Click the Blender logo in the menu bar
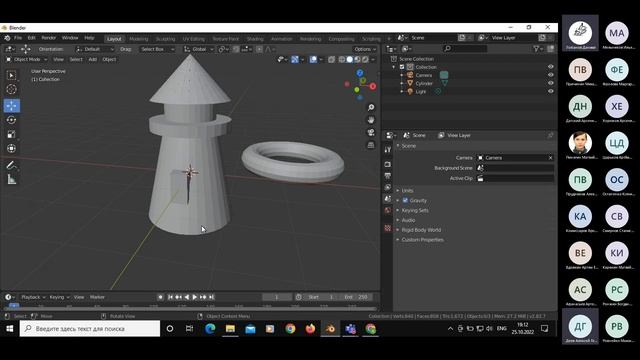This screenshot has width=640, height=360. click(x=7, y=38)
